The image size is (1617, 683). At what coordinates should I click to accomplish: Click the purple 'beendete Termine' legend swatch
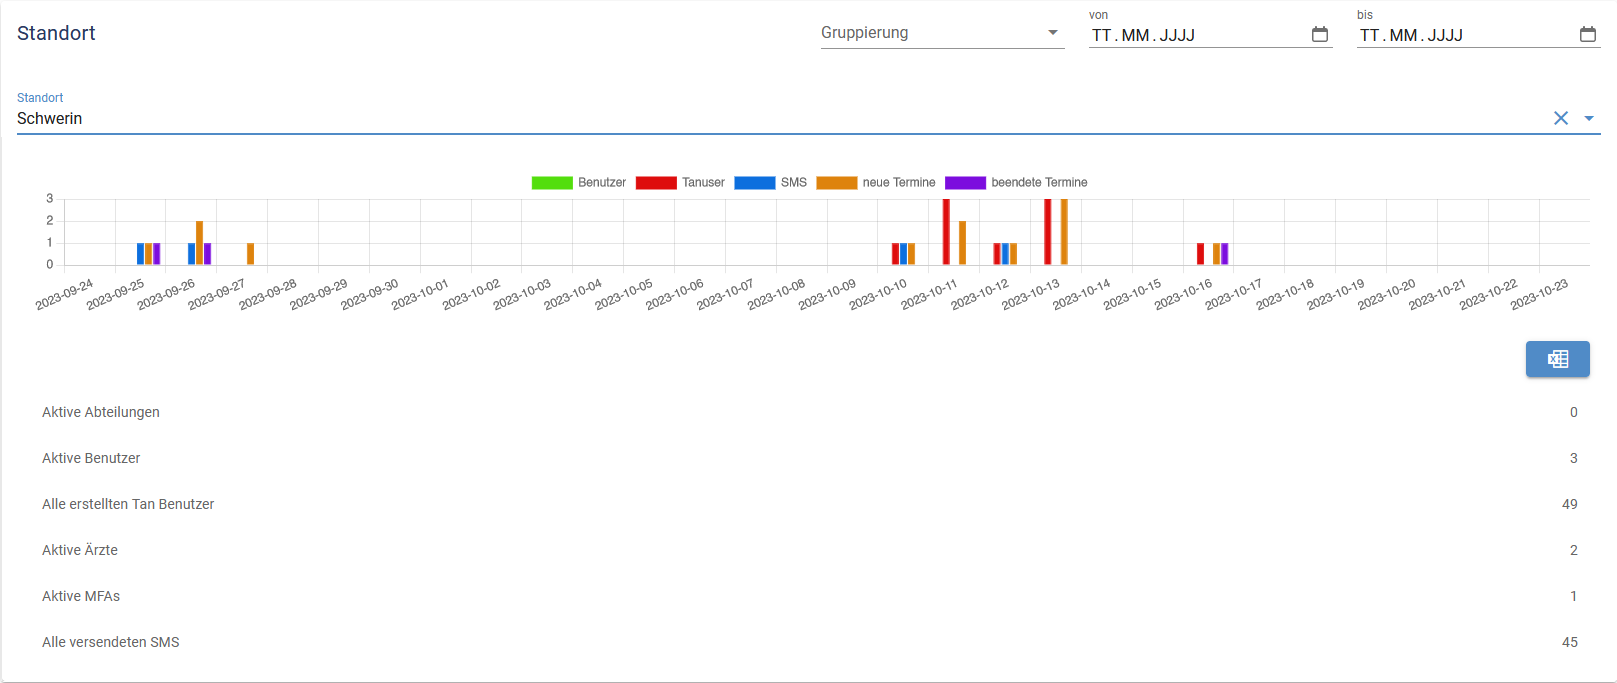tap(965, 183)
